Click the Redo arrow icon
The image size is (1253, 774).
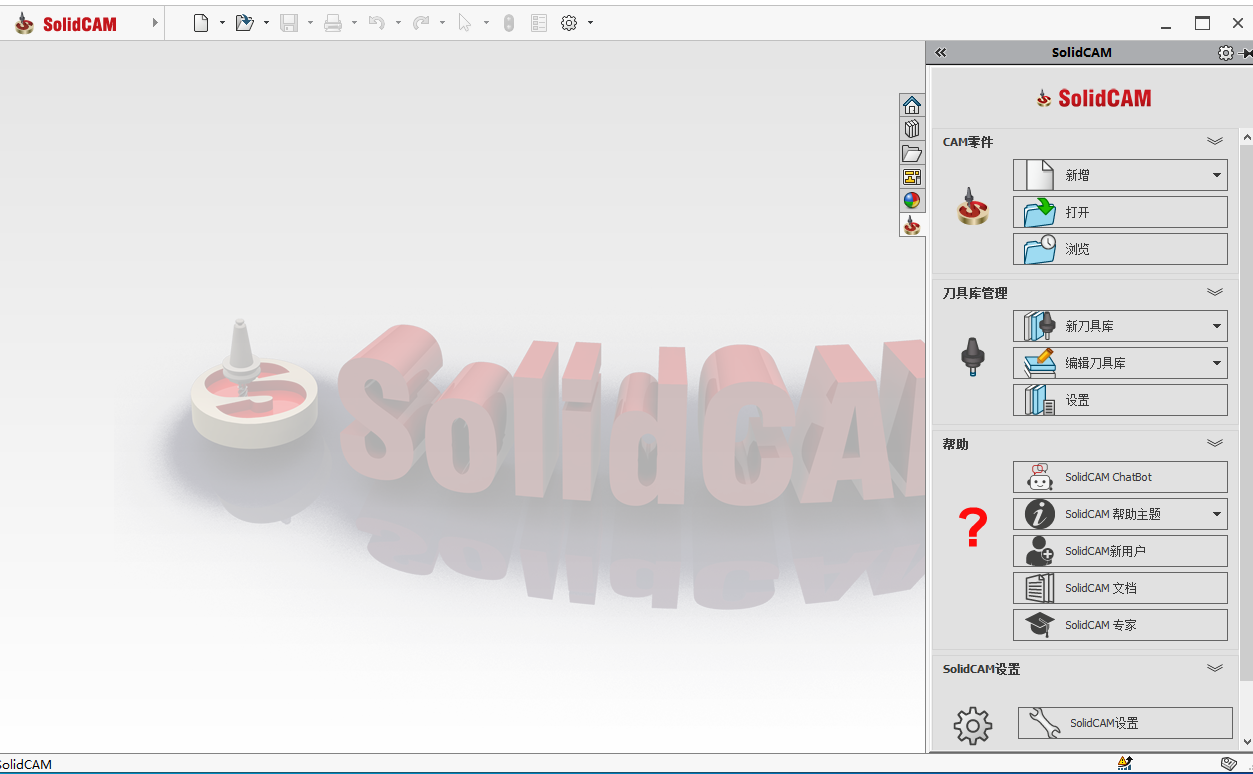(421, 23)
